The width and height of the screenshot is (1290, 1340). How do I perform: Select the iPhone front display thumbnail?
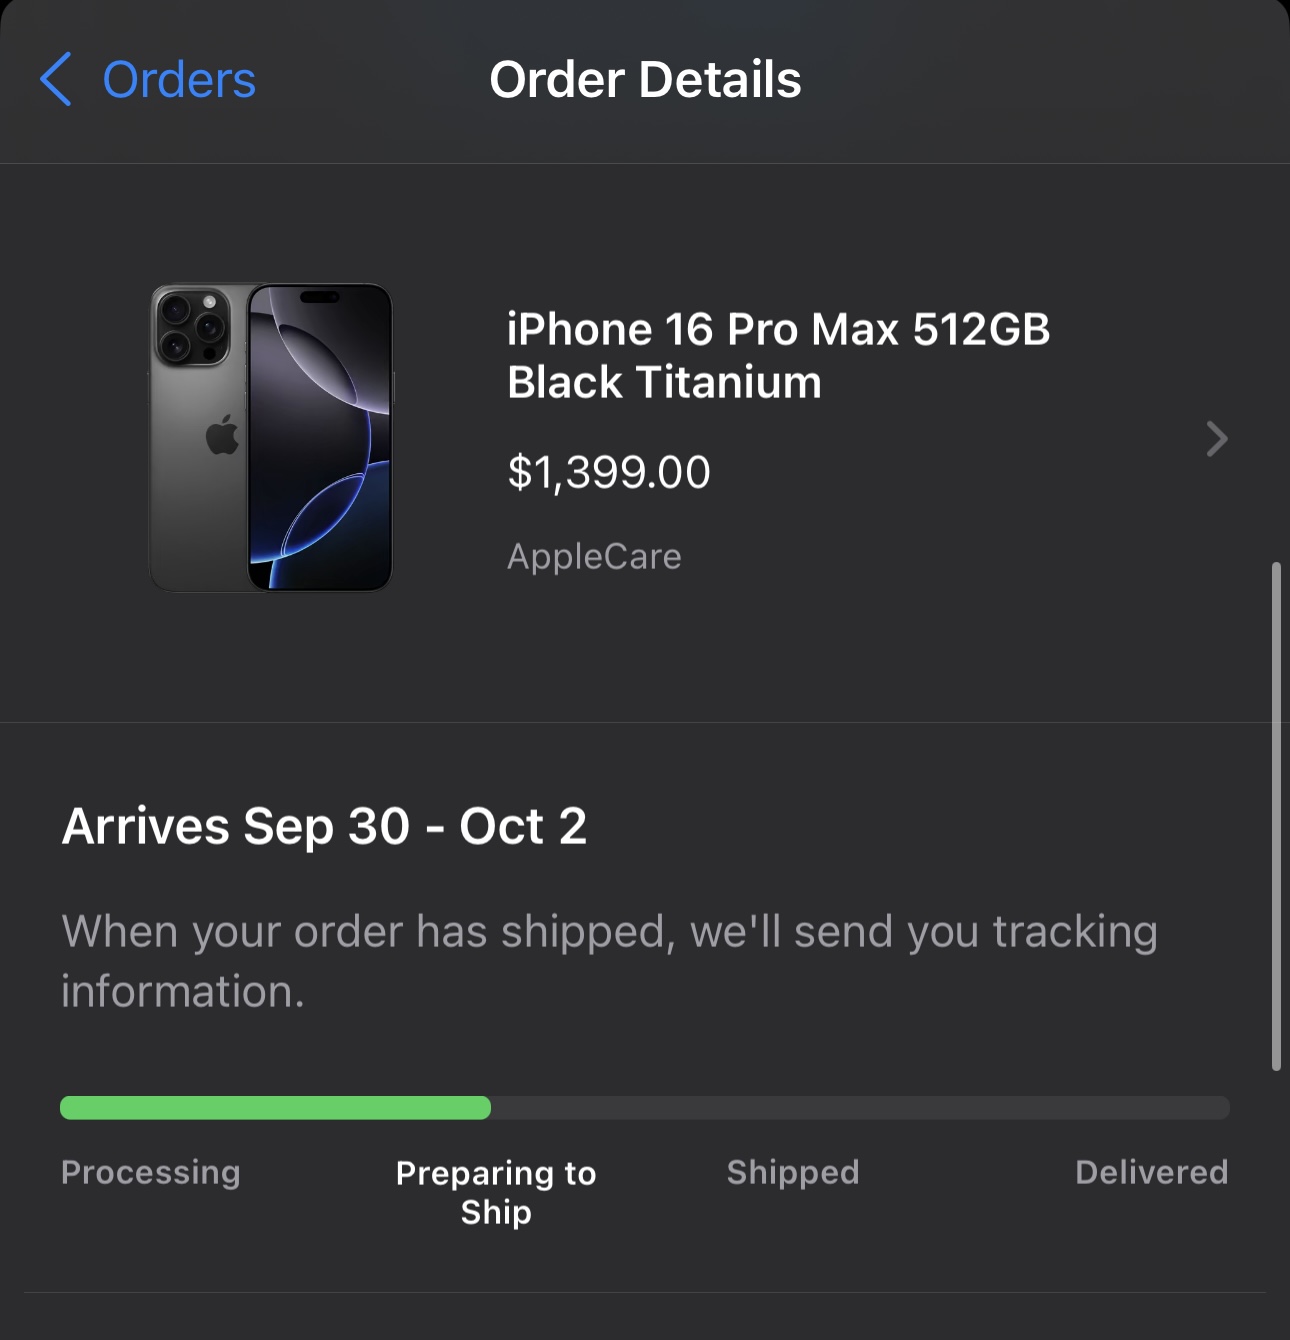[x=320, y=437]
